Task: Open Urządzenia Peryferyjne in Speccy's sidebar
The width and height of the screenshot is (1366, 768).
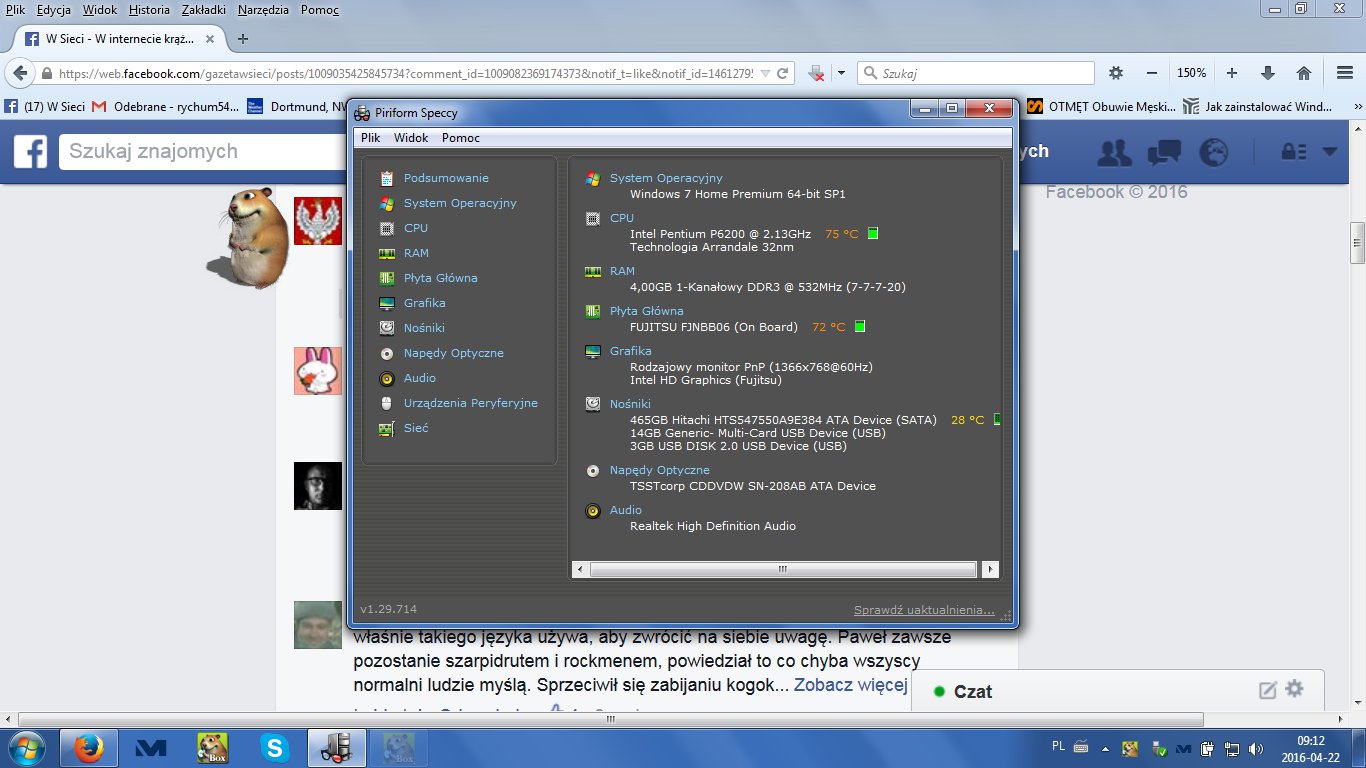Action: click(471, 403)
